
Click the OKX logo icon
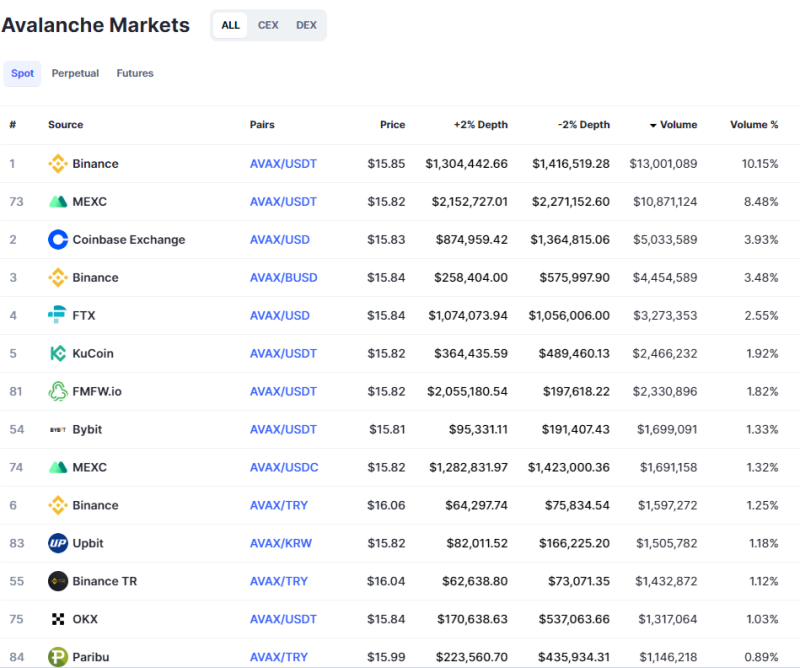coord(58,619)
